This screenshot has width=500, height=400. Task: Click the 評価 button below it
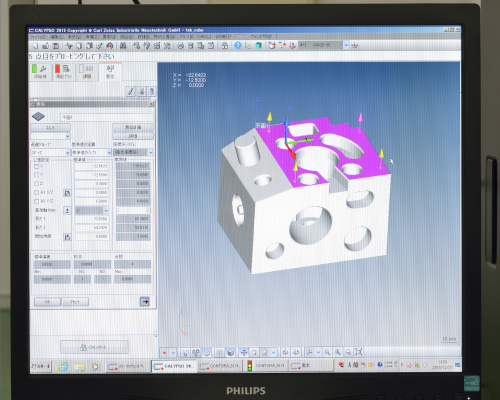click(x=133, y=136)
